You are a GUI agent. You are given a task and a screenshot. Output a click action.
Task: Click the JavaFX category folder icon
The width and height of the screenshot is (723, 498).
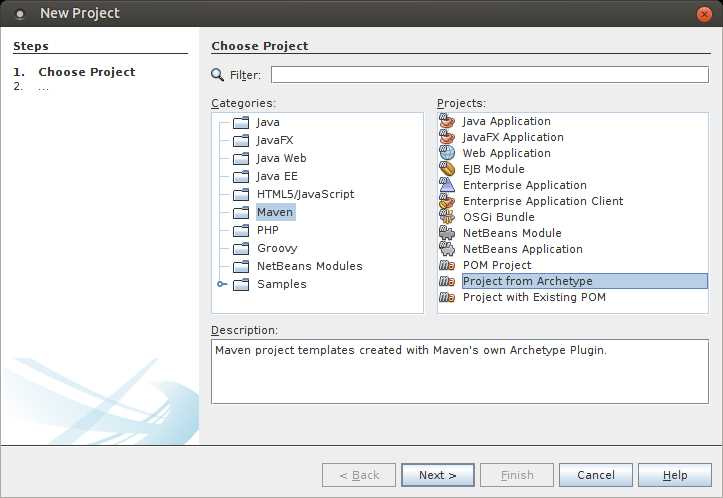point(241,140)
